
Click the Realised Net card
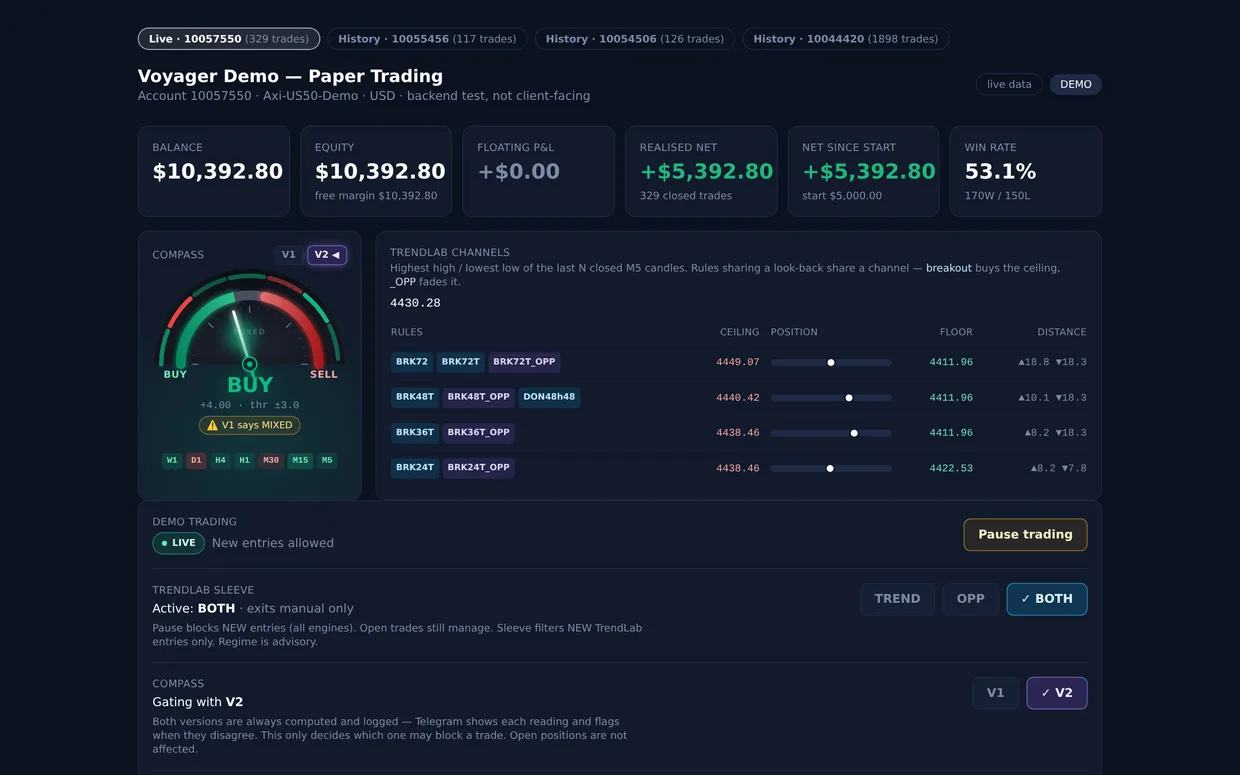[x=701, y=171]
